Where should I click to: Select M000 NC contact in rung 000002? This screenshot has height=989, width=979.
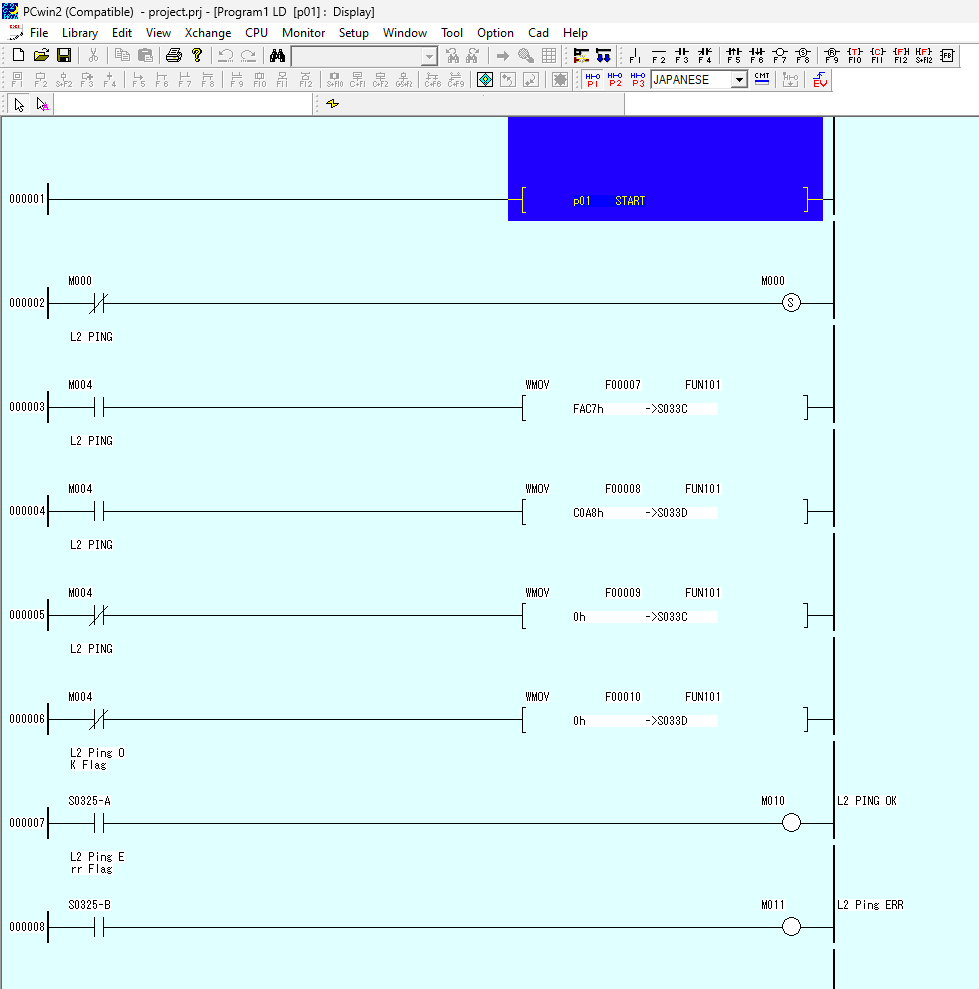[98, 303]
